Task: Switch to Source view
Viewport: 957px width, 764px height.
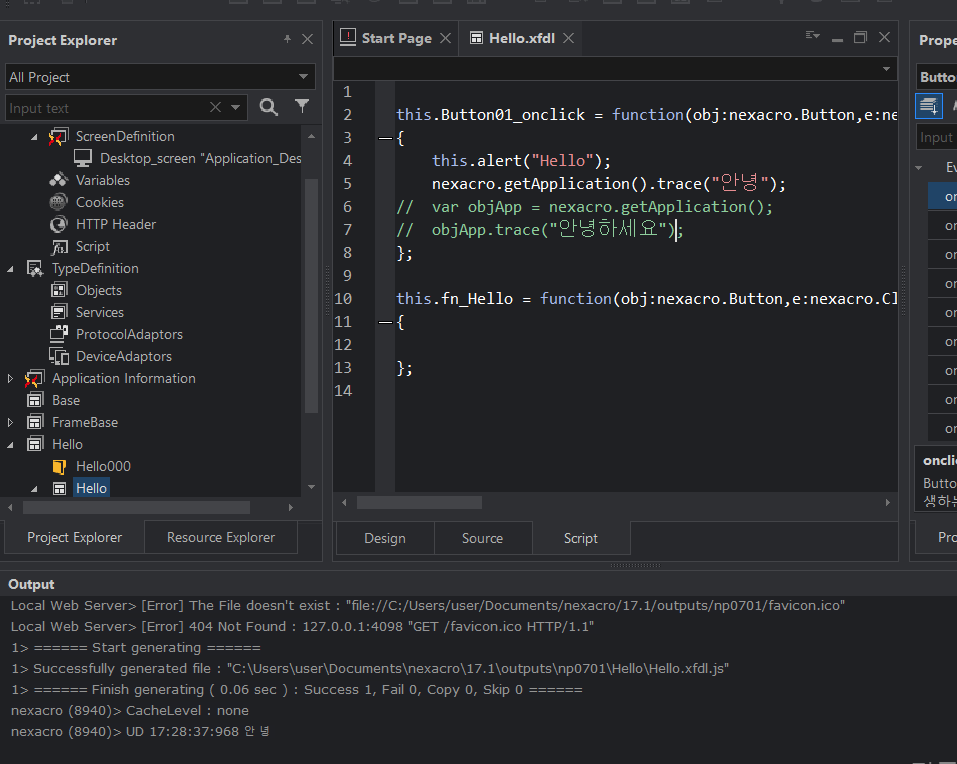Action: [482, 538]
